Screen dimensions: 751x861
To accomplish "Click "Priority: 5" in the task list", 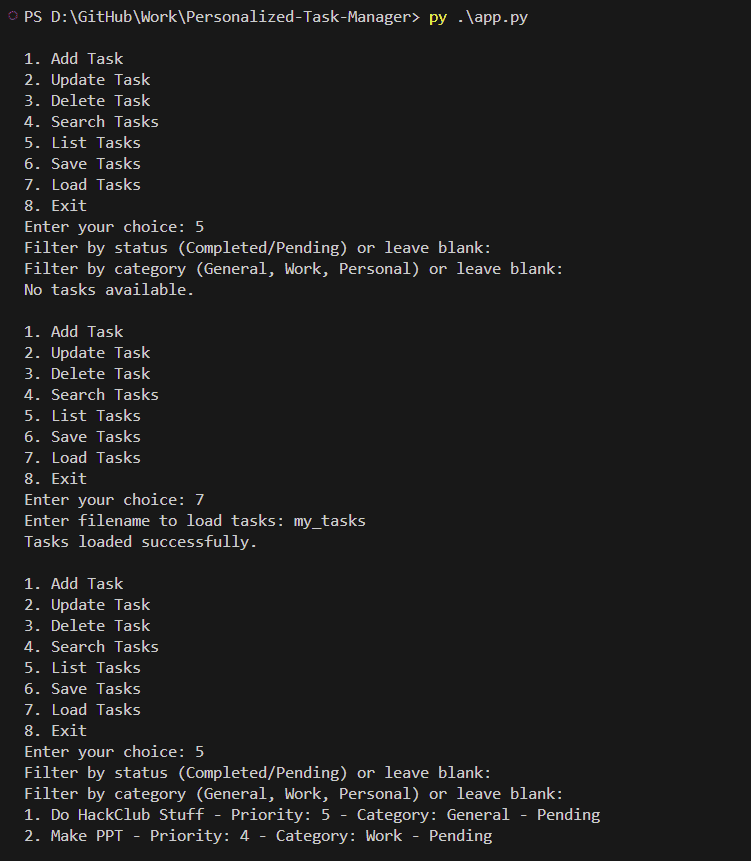I will pyautogui.click(x=275, y=814).
